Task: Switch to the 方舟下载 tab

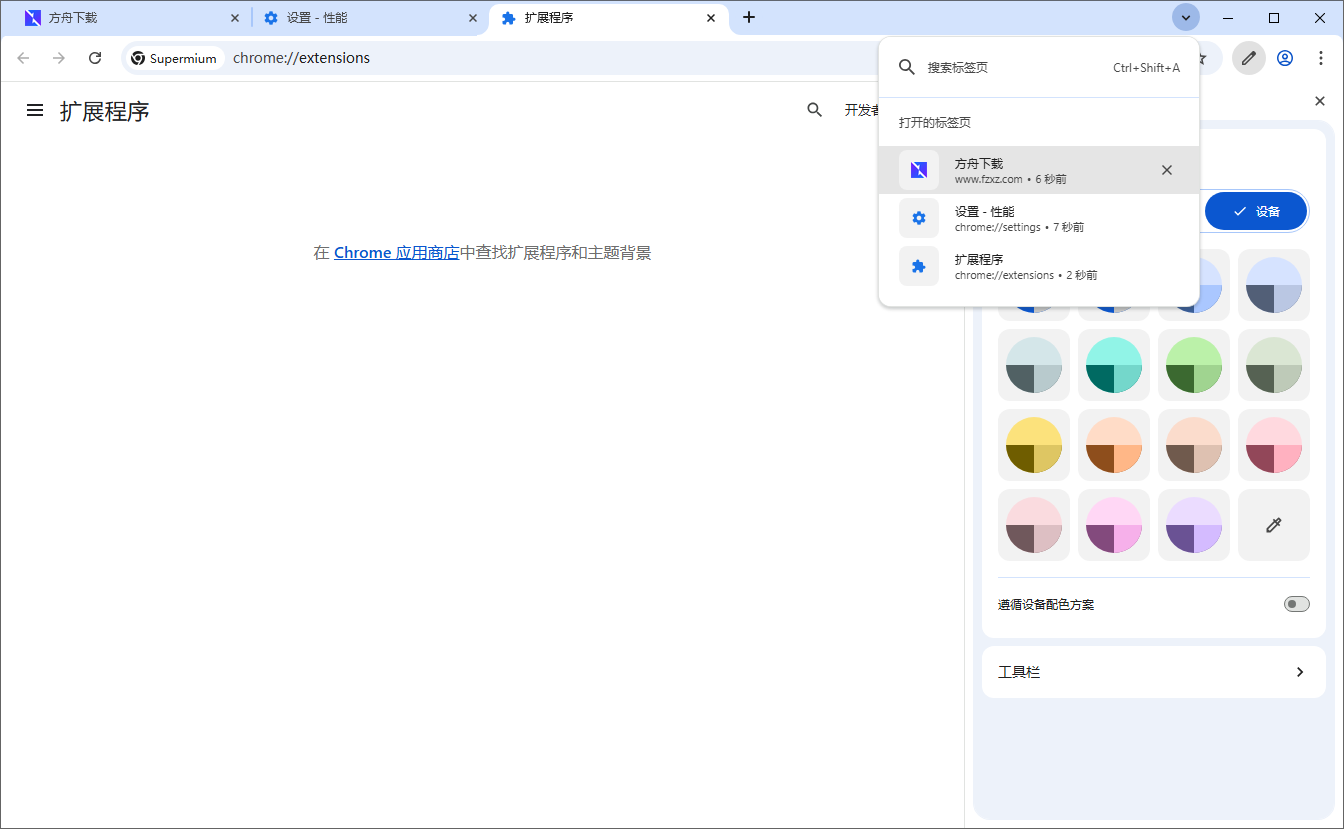Action: point(120,17)
